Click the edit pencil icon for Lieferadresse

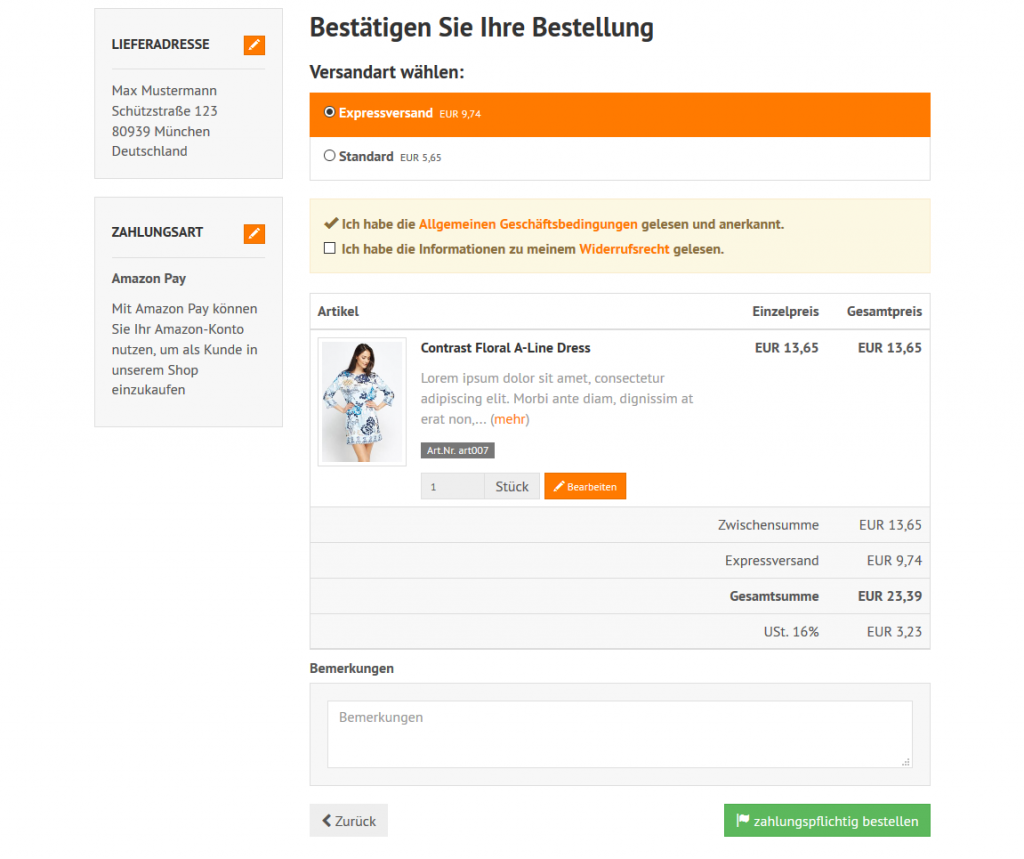pyautogui.click(x=254, y=45)
